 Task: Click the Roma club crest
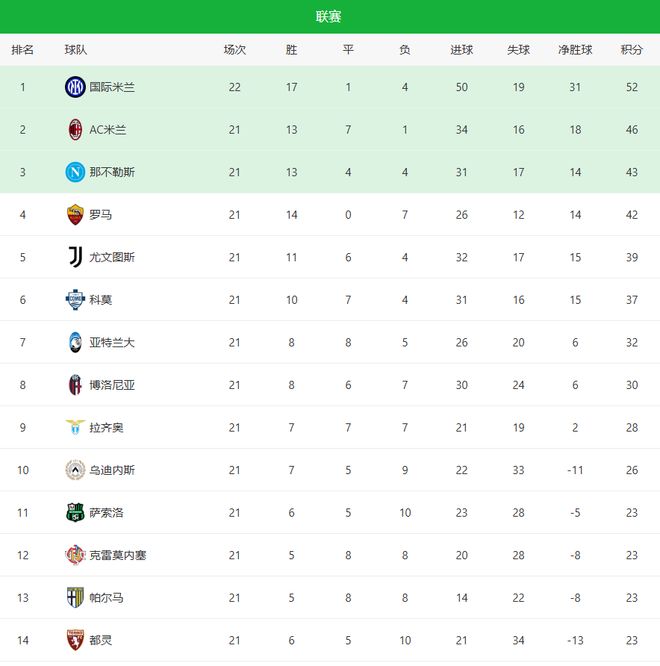pos(75,214)
